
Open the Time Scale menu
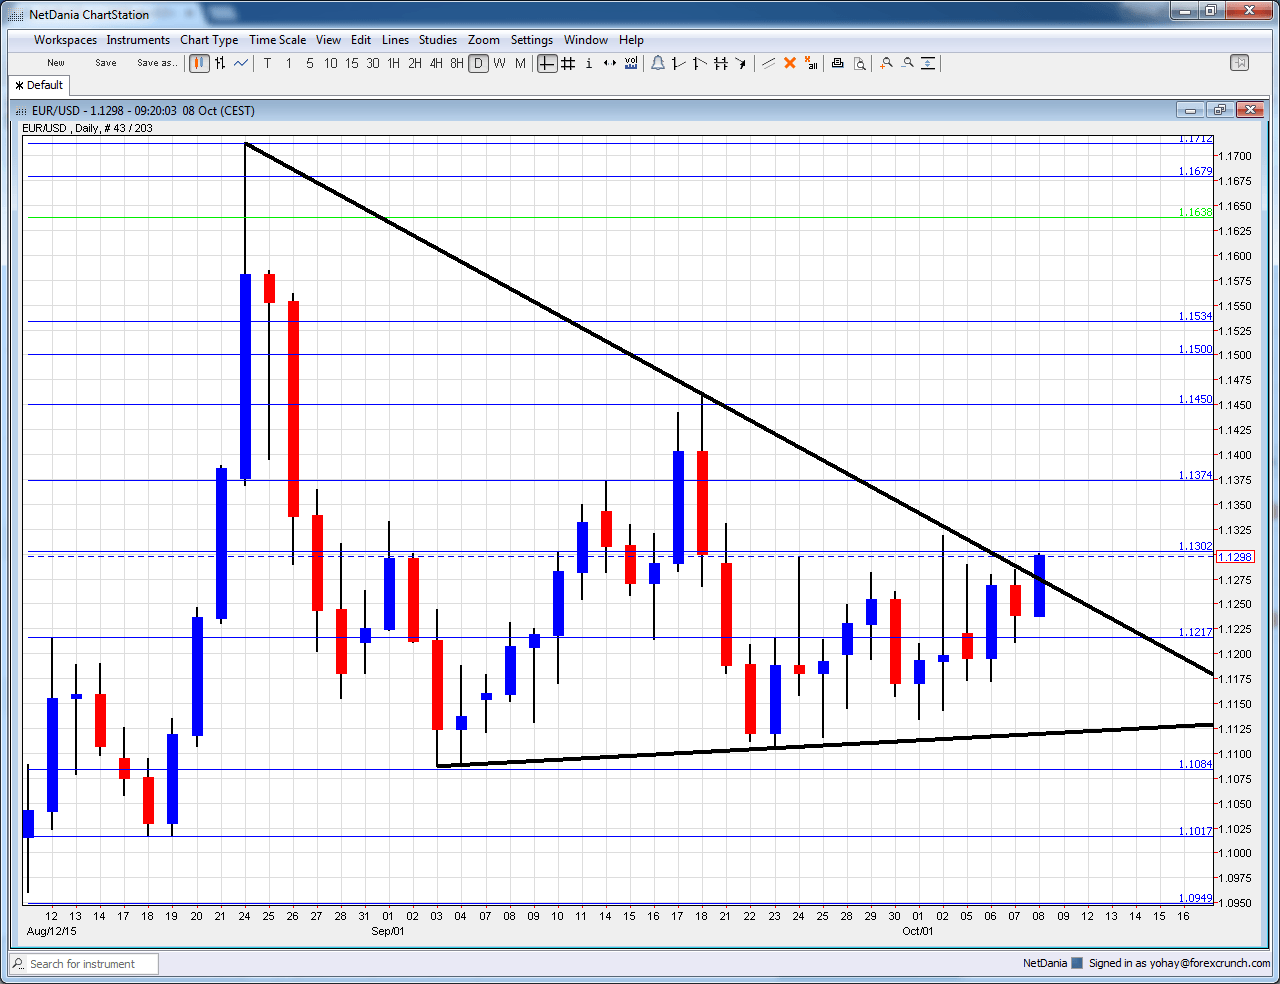pos(277,40)
